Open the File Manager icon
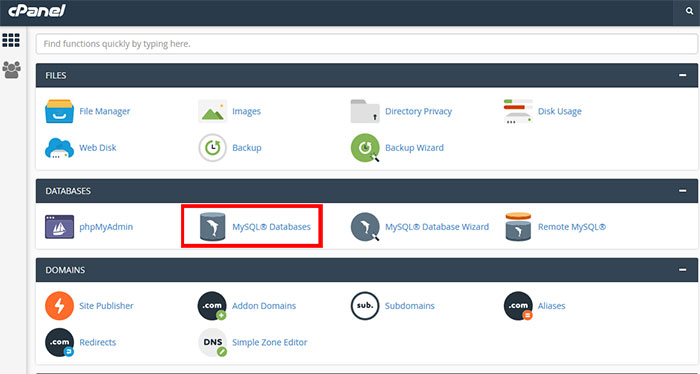 coord(59,111)
